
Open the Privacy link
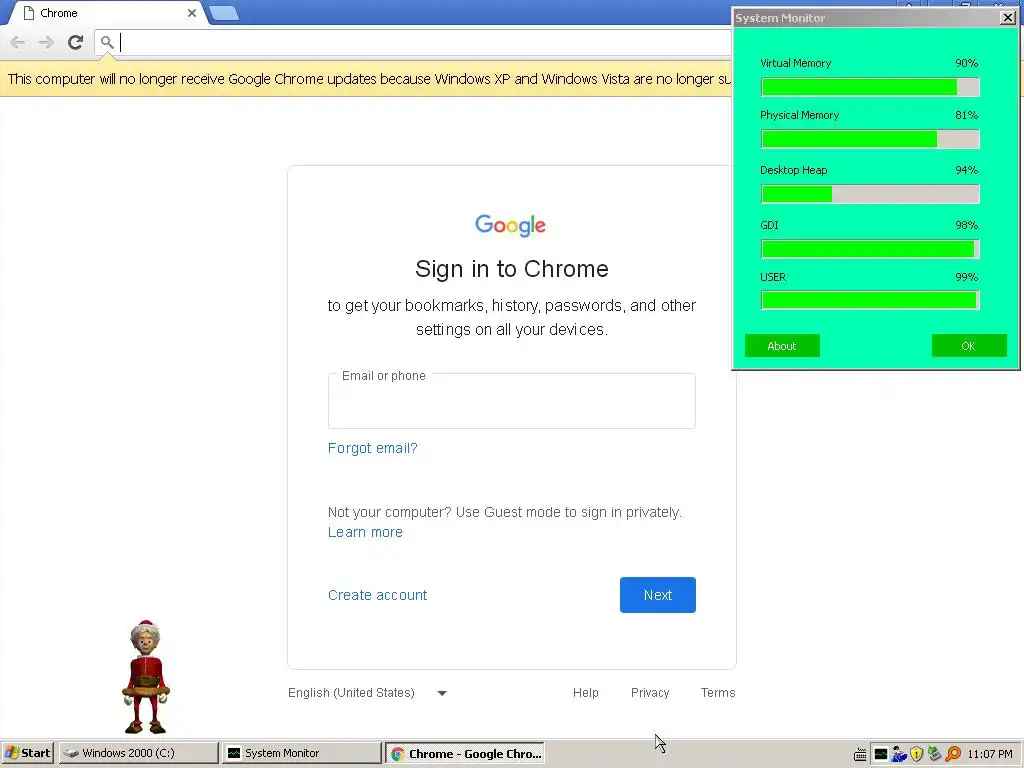point(650,693)
